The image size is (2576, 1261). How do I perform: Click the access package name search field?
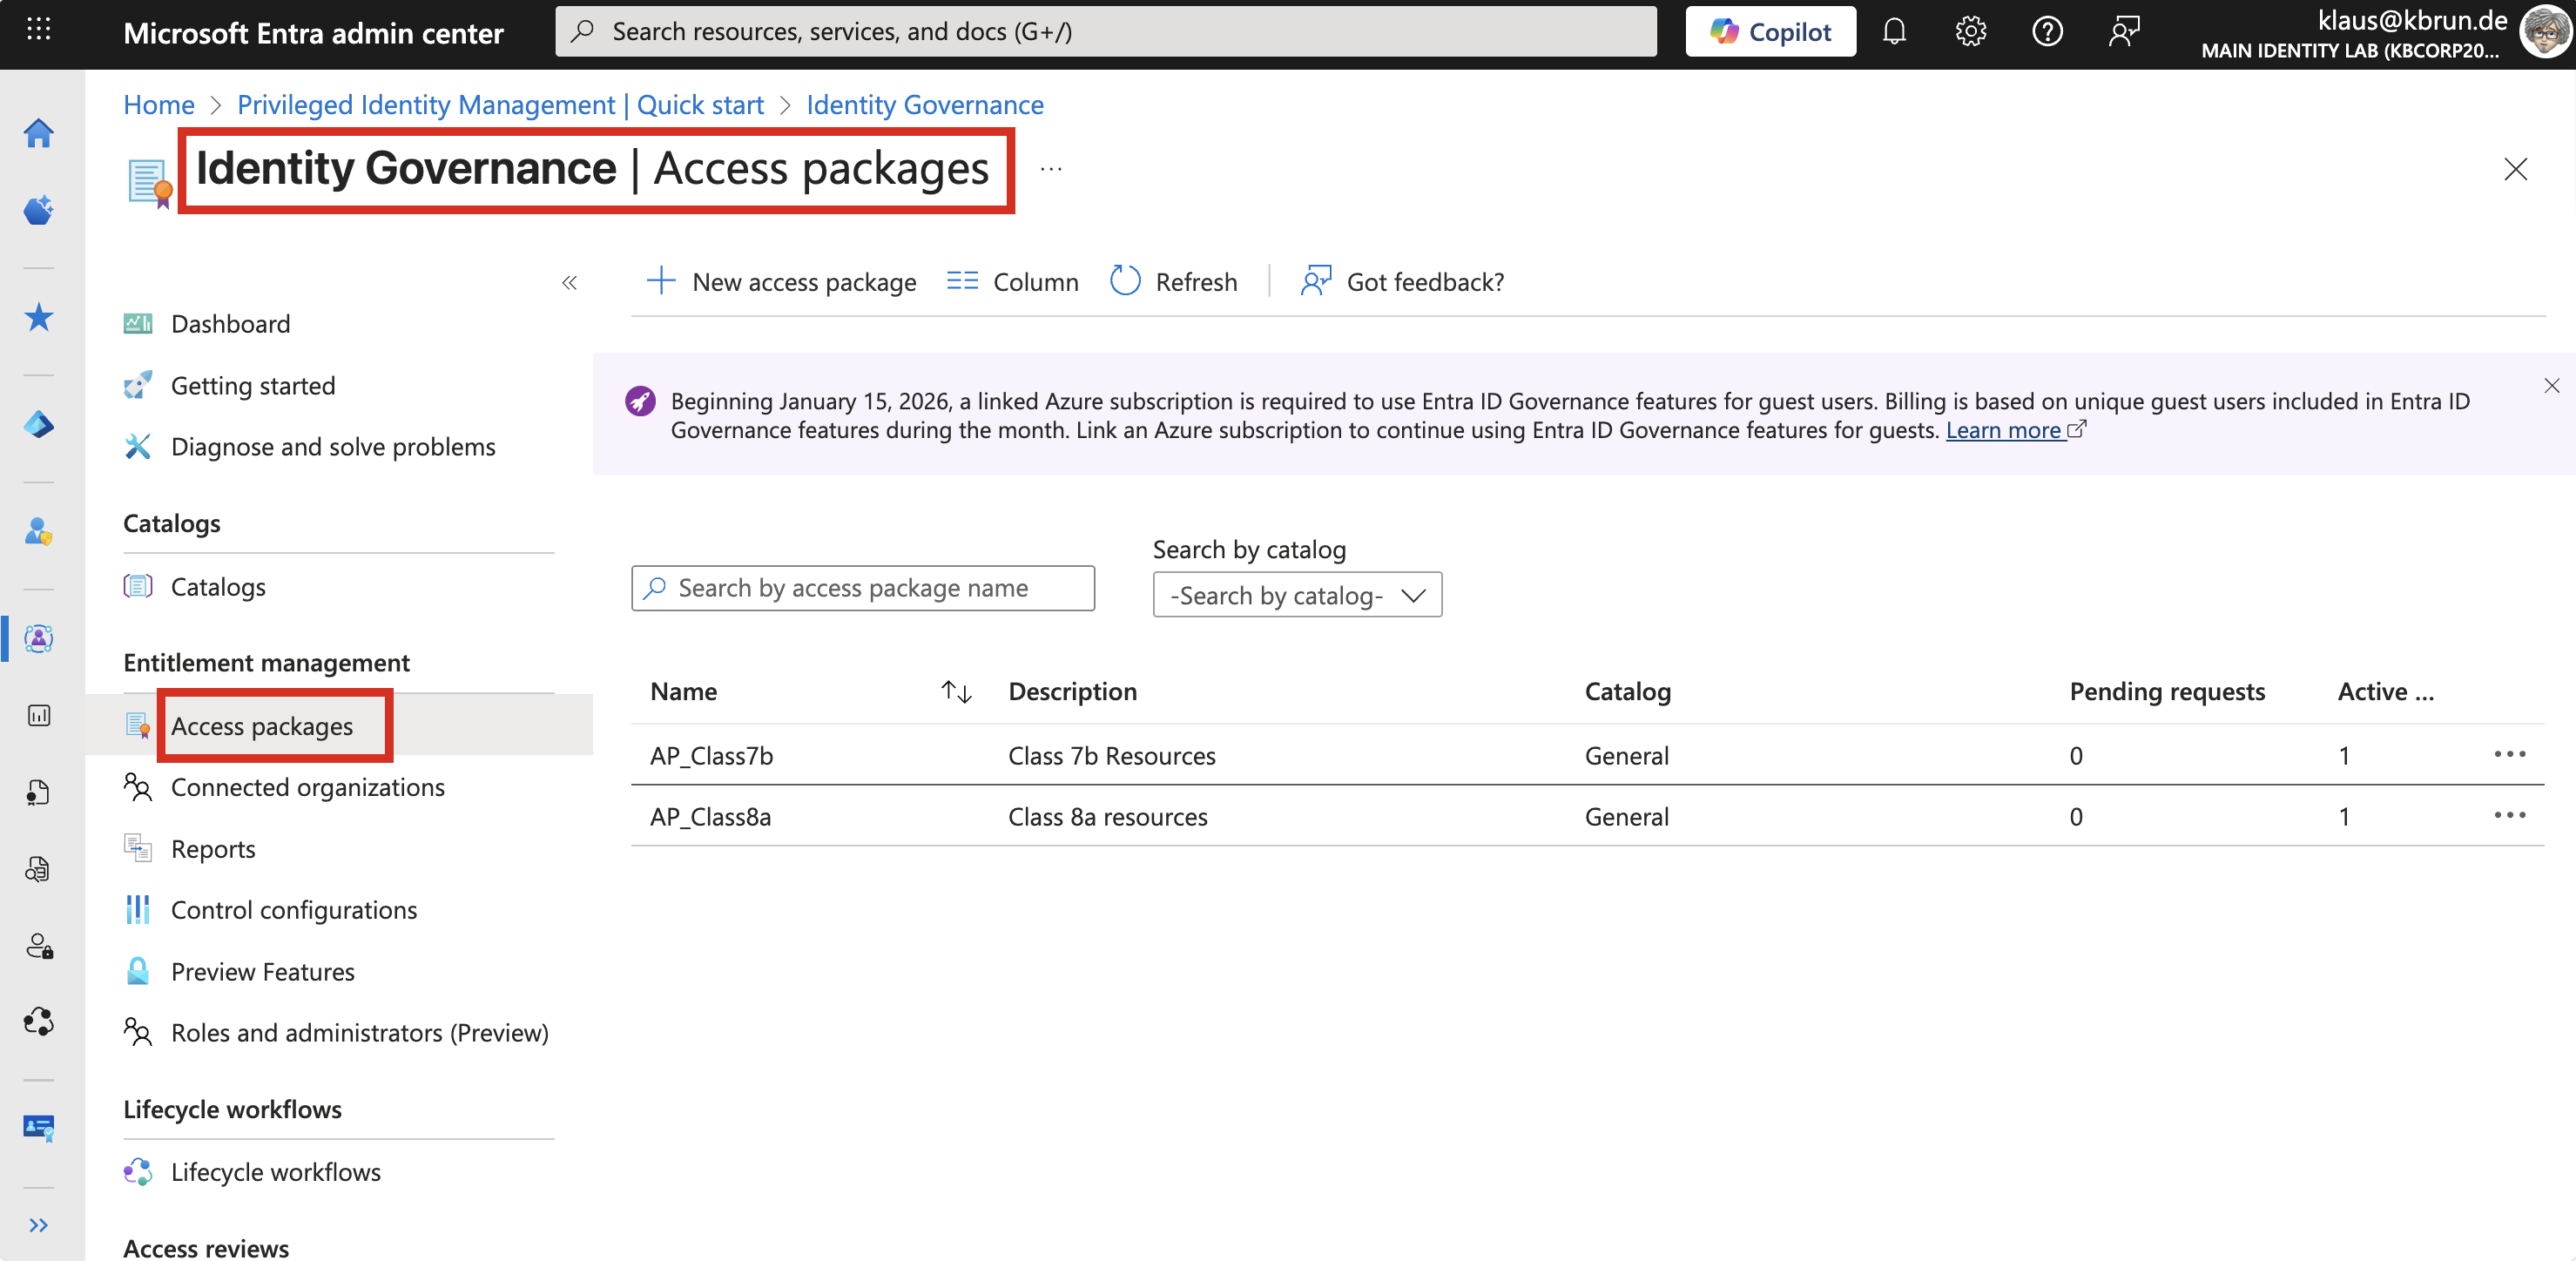click(863, 588)
